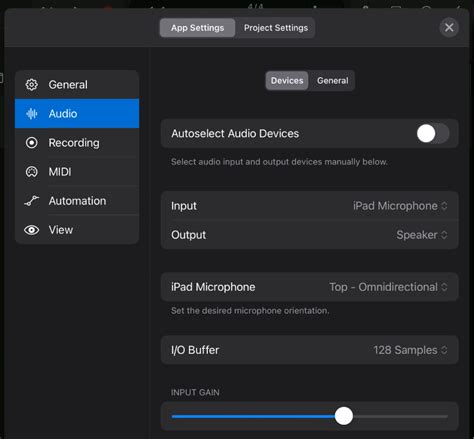Click the gear icon beside General
Screen dimensions: 474x439
coord(32,85)
